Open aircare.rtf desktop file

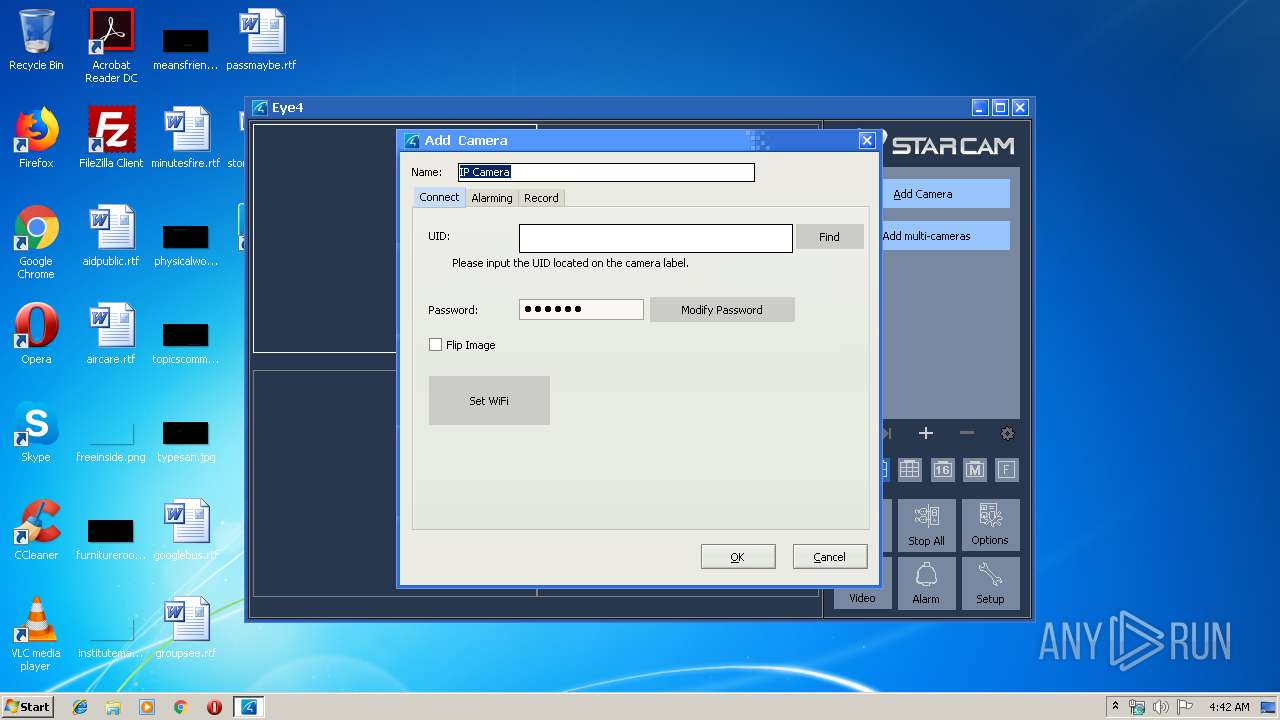[111, 334]
